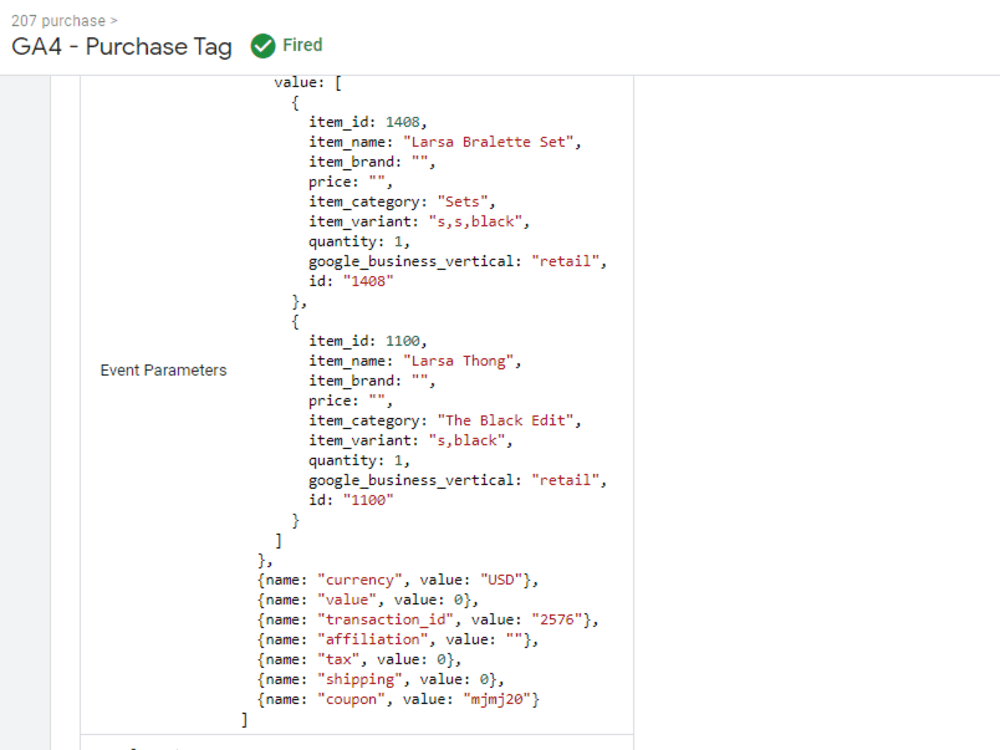Click the "value" parameter with value 0
This screenshot has height=750, width=1000.
368,599
